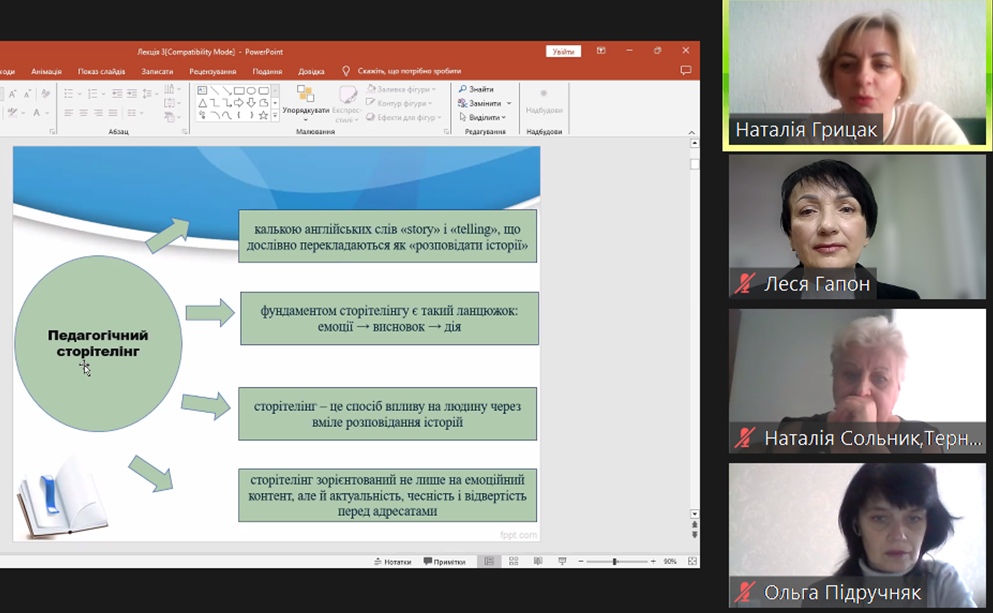Click the 90% zoom level text
993x613 pixels.
pos(670,561)
